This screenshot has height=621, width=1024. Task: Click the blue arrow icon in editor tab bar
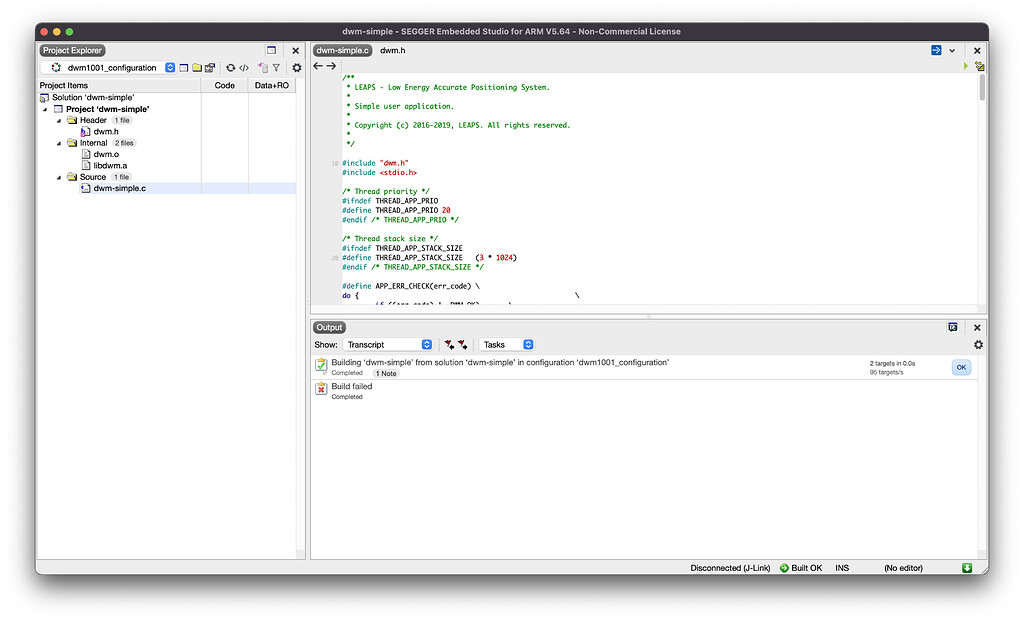click(936, 50)
